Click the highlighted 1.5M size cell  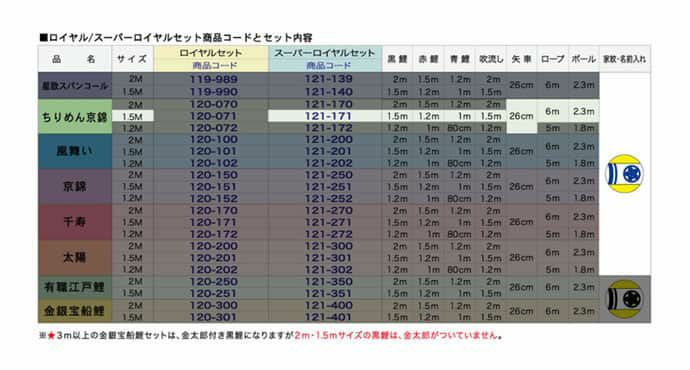coord(132,117)
